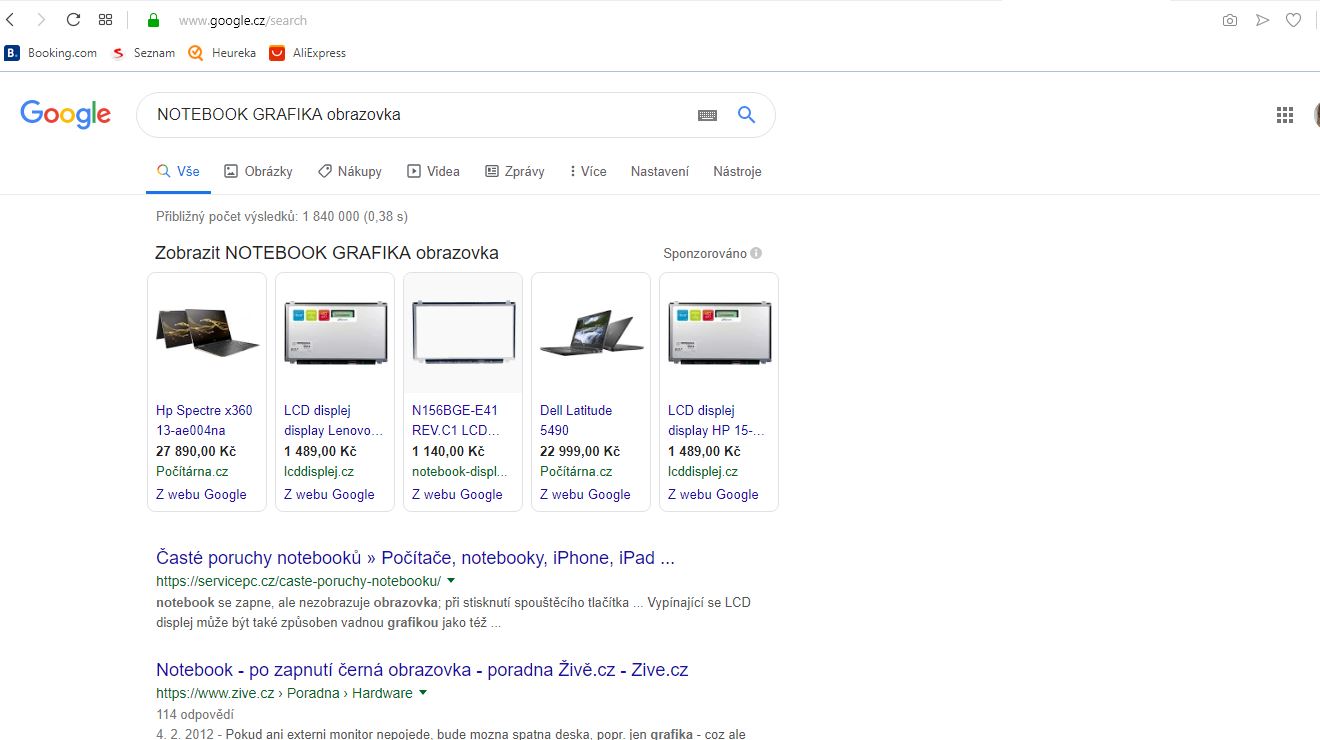This screenshot has width=1320, height=740.
Task: Click the 27 890,00 Kč price
Action: click(x=196, y=451)
